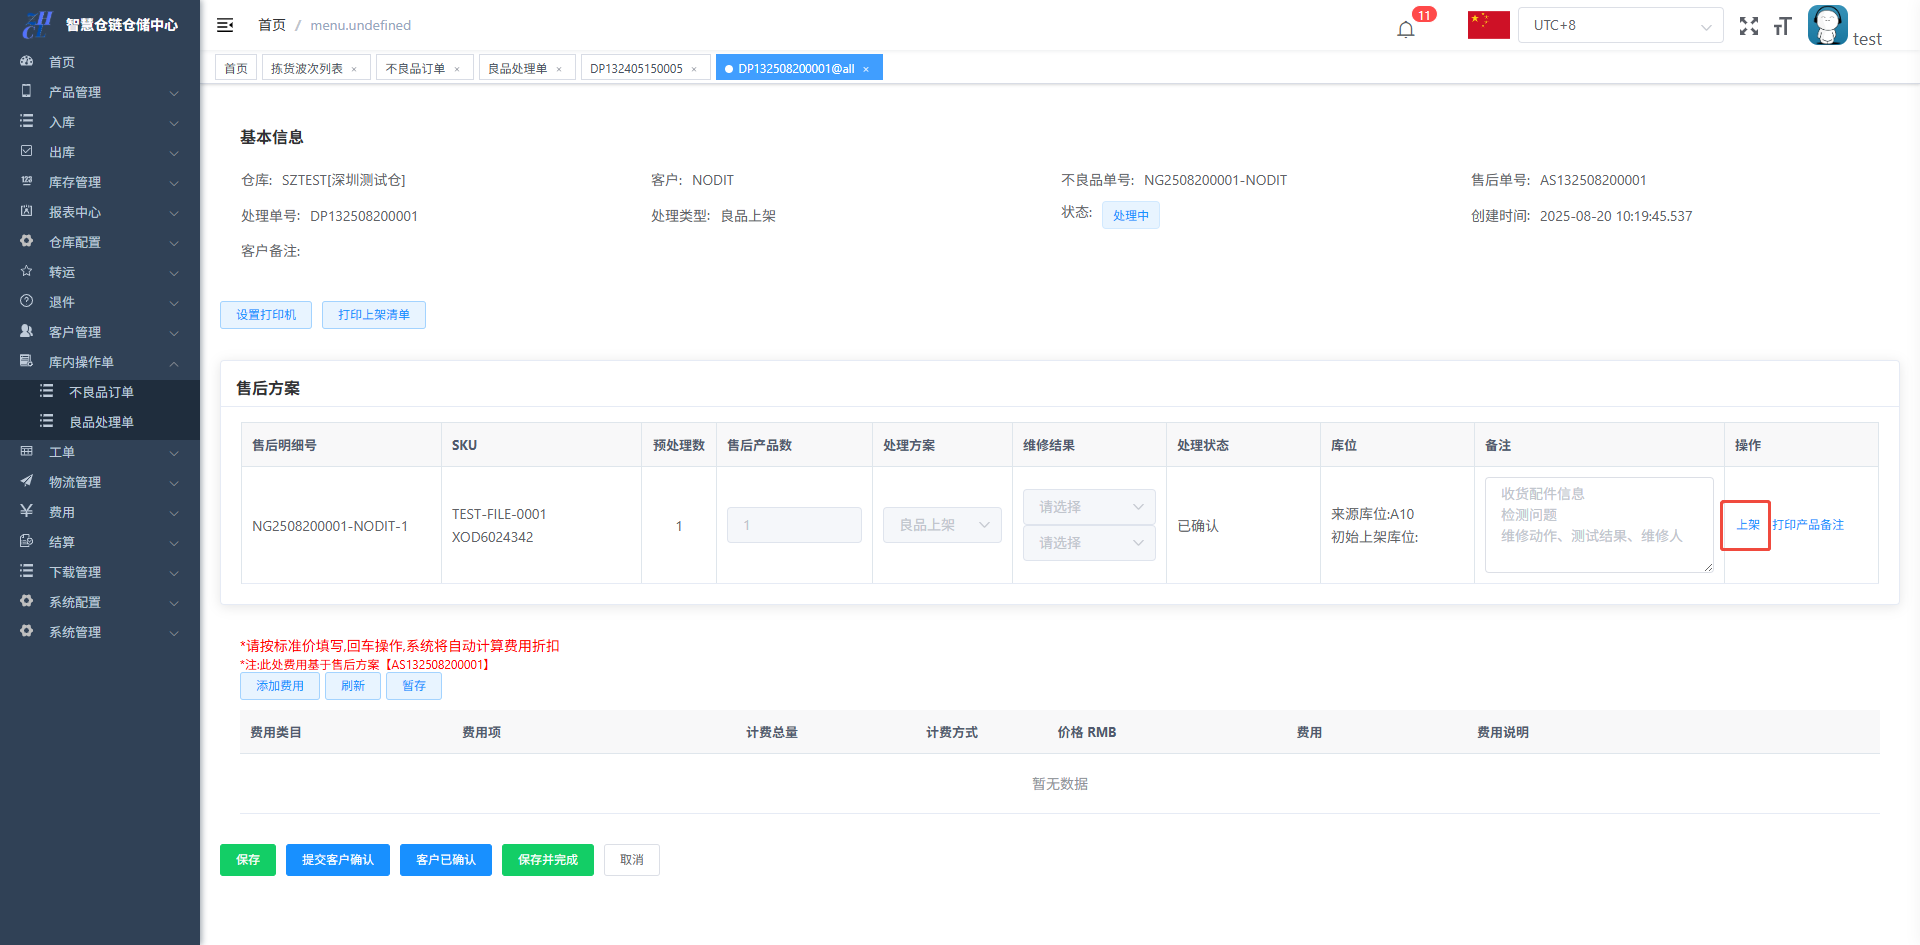Close the 拣货波次列表 tab

pos(354,69)
